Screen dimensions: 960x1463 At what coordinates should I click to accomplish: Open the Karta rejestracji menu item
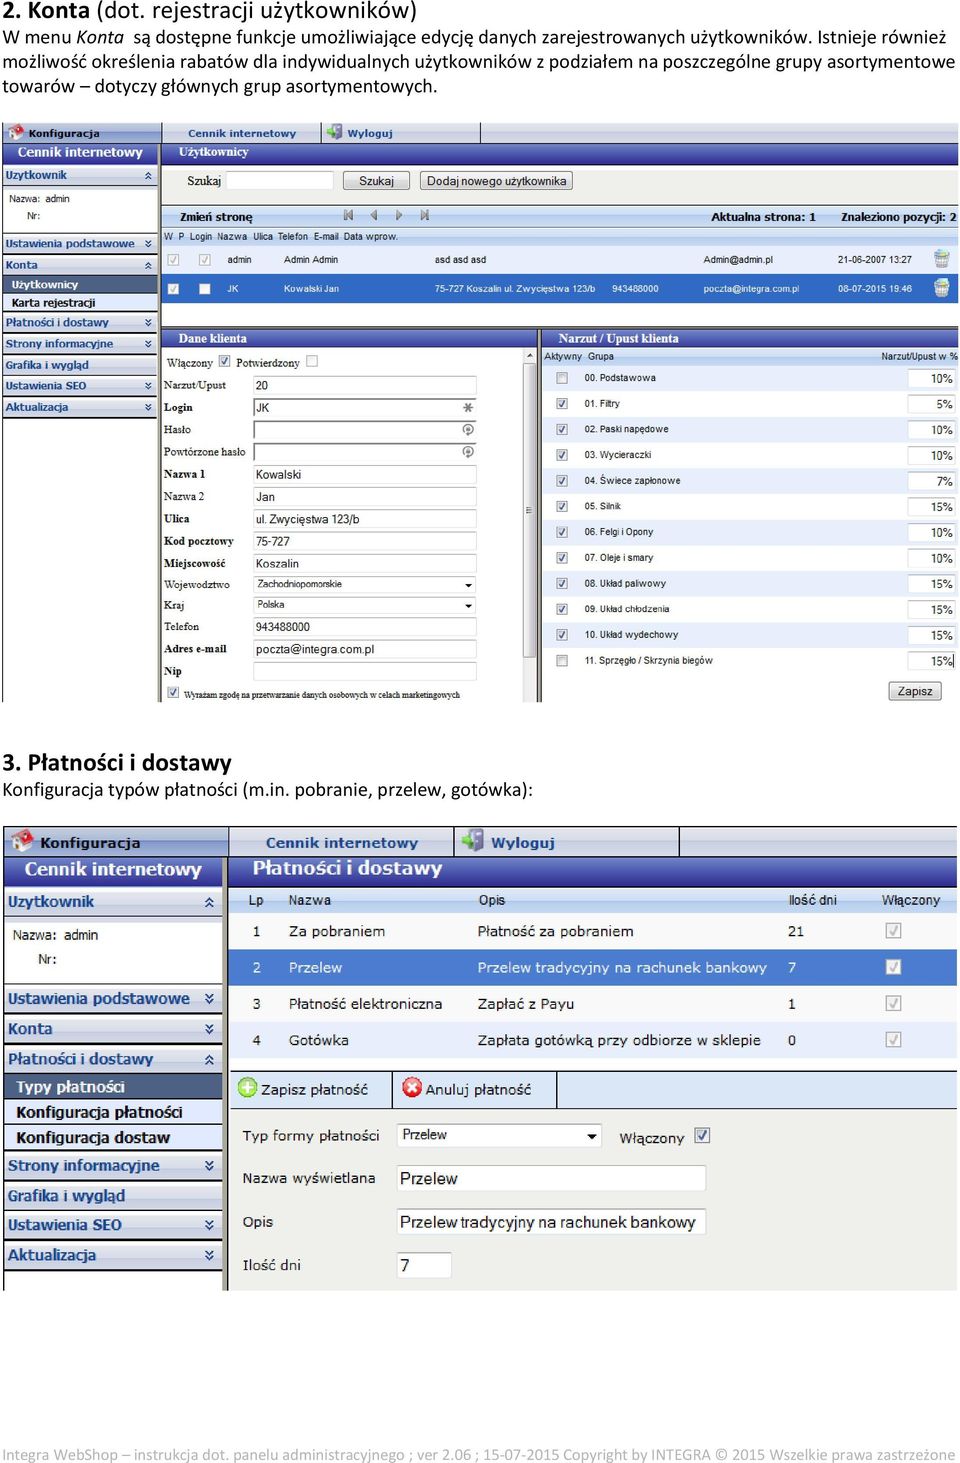click(80, 303)
